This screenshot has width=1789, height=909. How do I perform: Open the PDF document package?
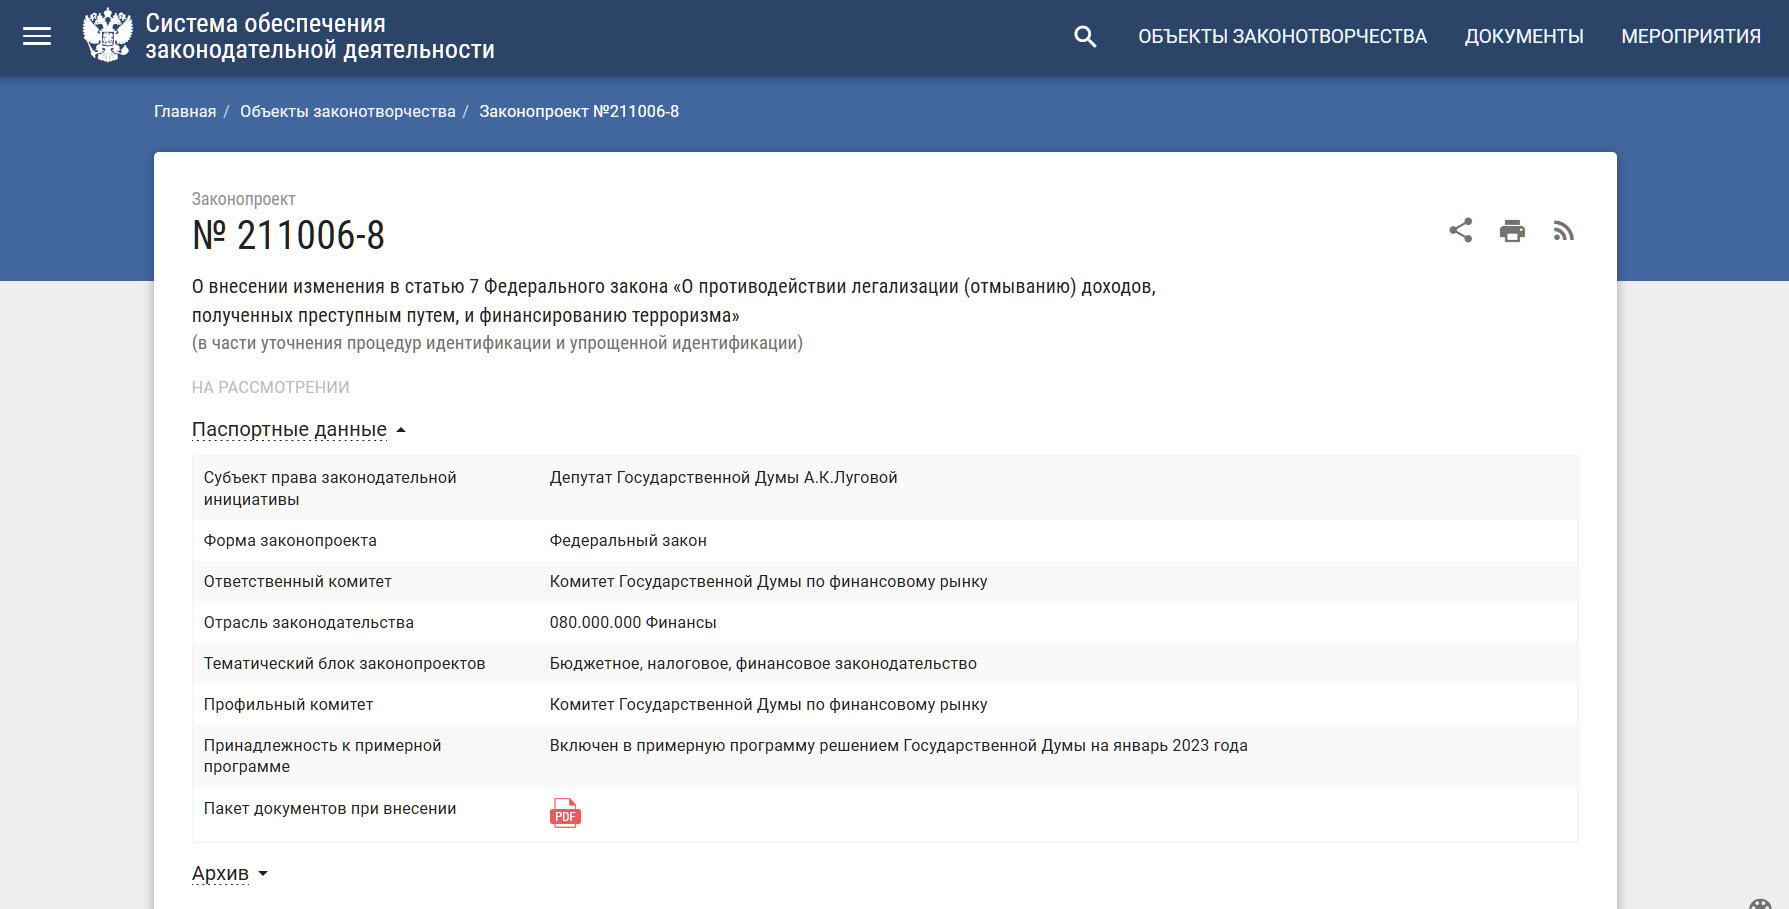click(565, 813)
